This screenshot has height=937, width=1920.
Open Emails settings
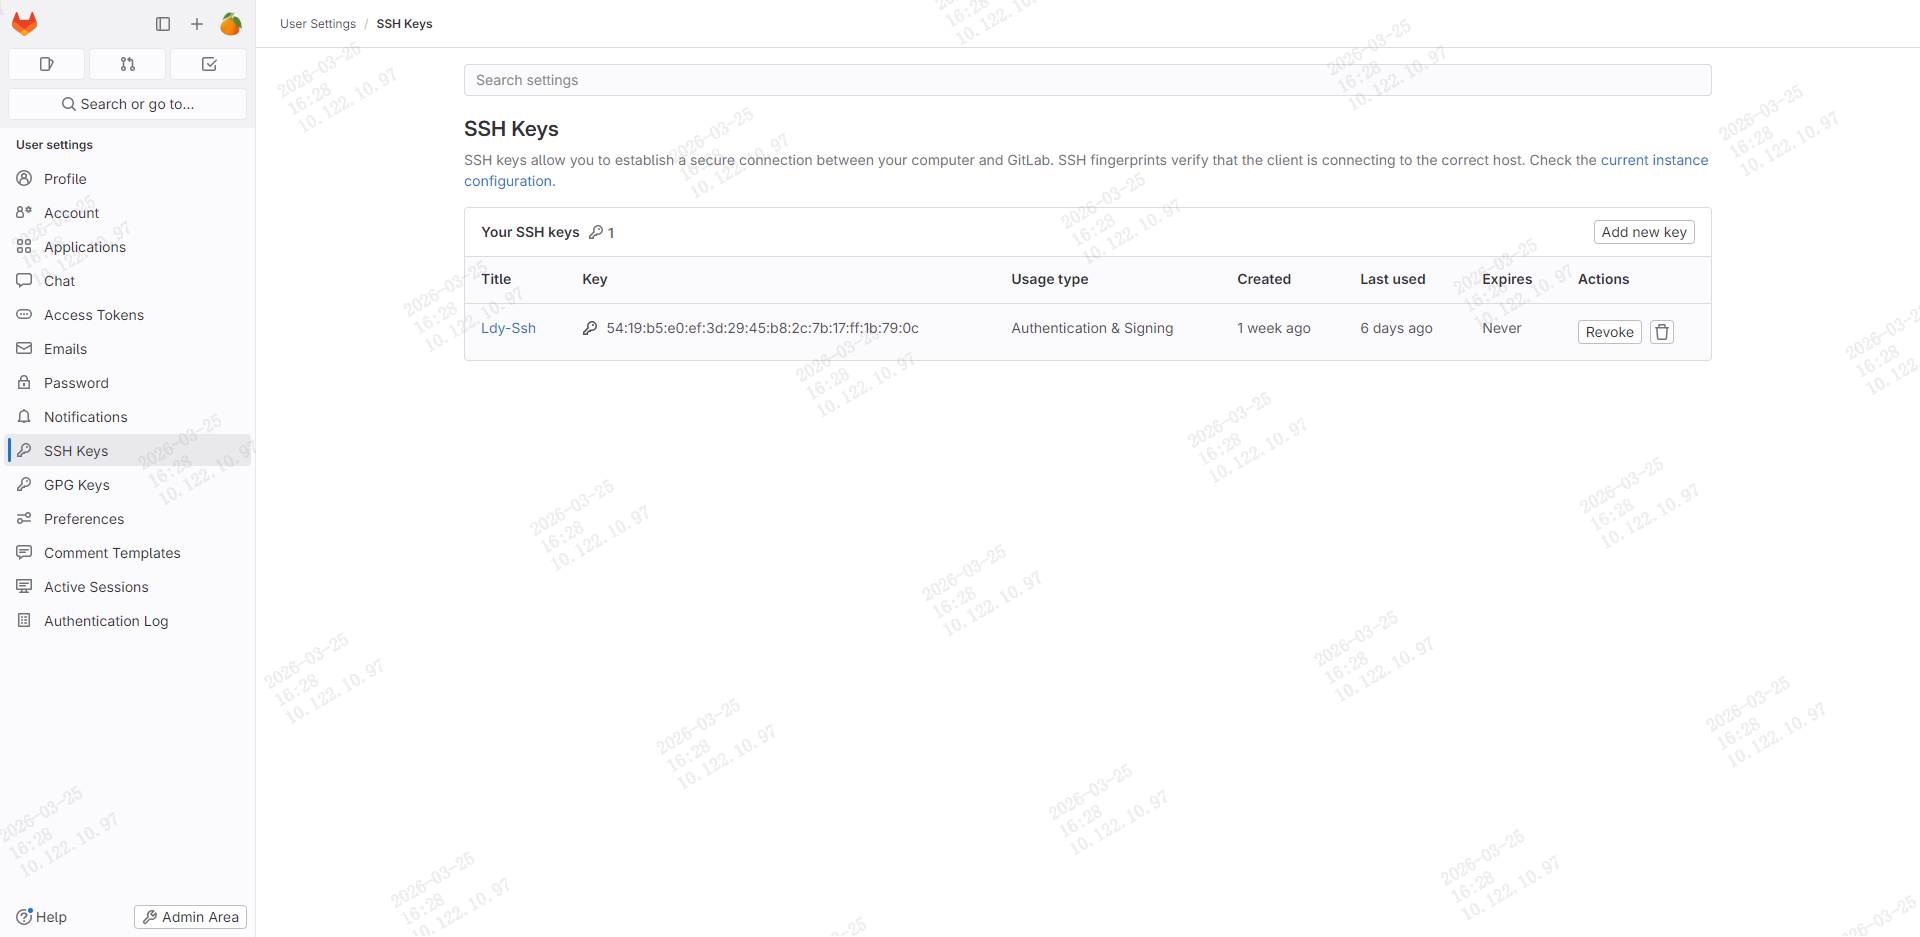128,349
